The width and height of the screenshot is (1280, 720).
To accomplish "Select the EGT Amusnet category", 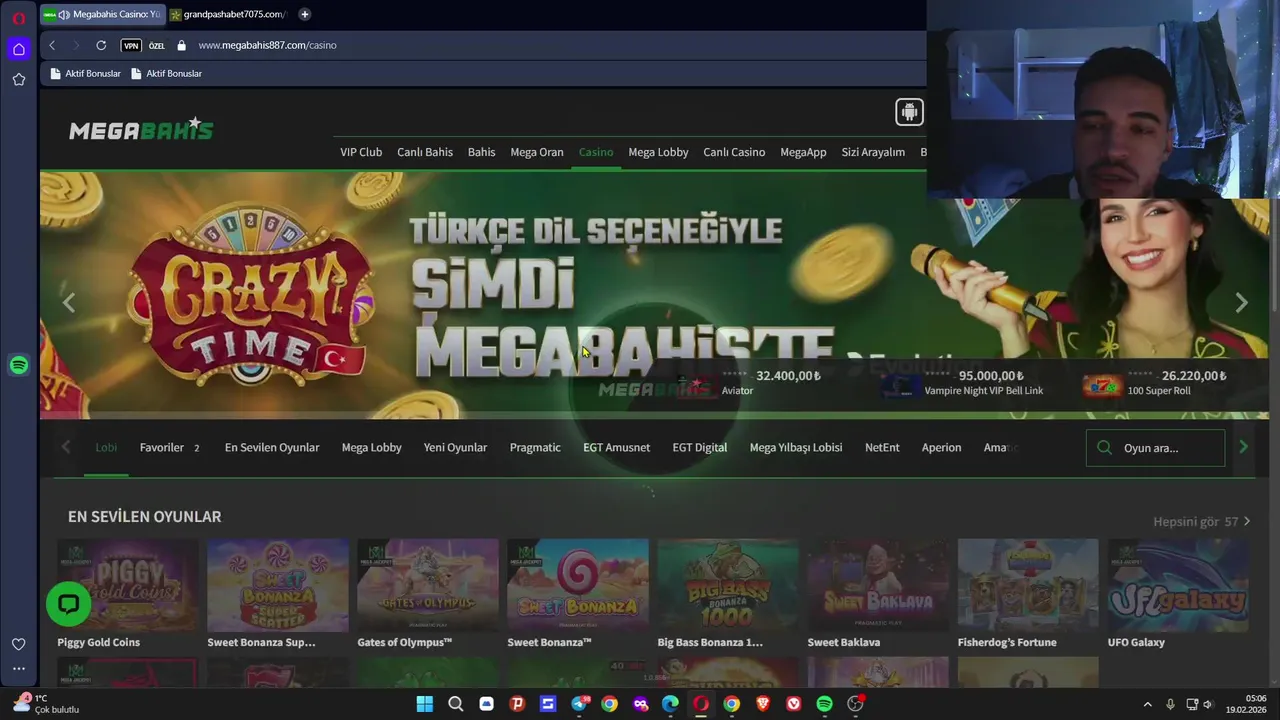I will point(616,447).
